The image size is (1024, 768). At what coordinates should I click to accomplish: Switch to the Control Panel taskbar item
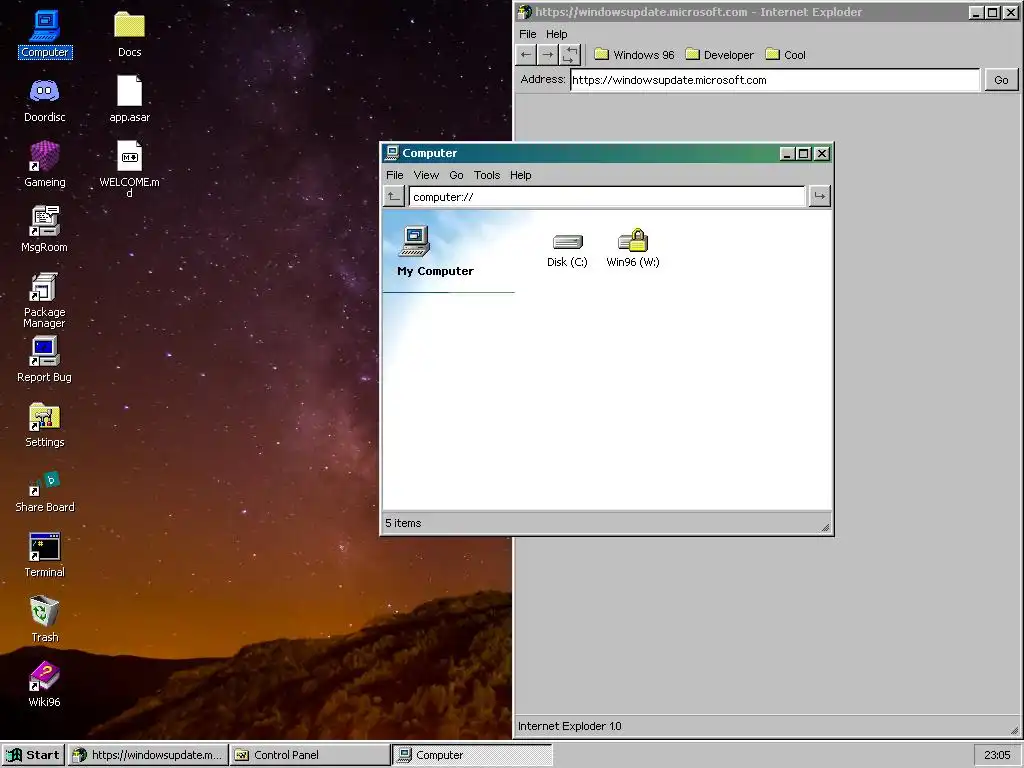(310, 755)
